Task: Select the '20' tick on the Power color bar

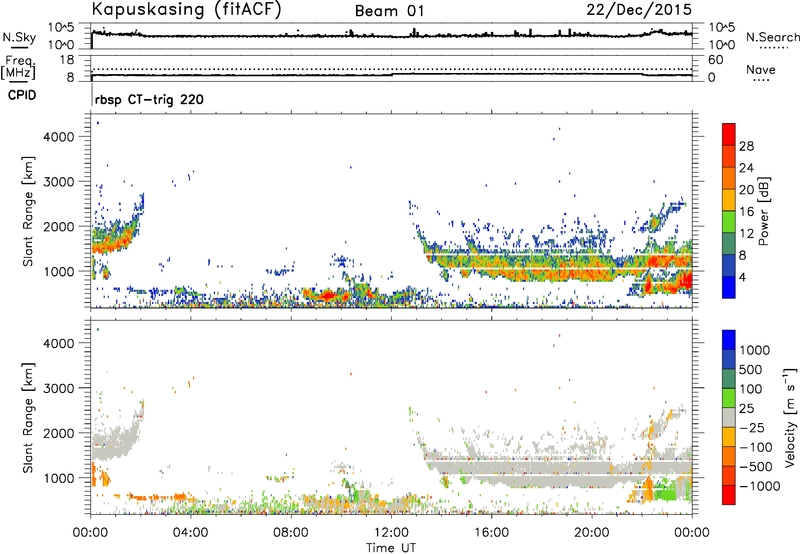Action: point(746,190)
